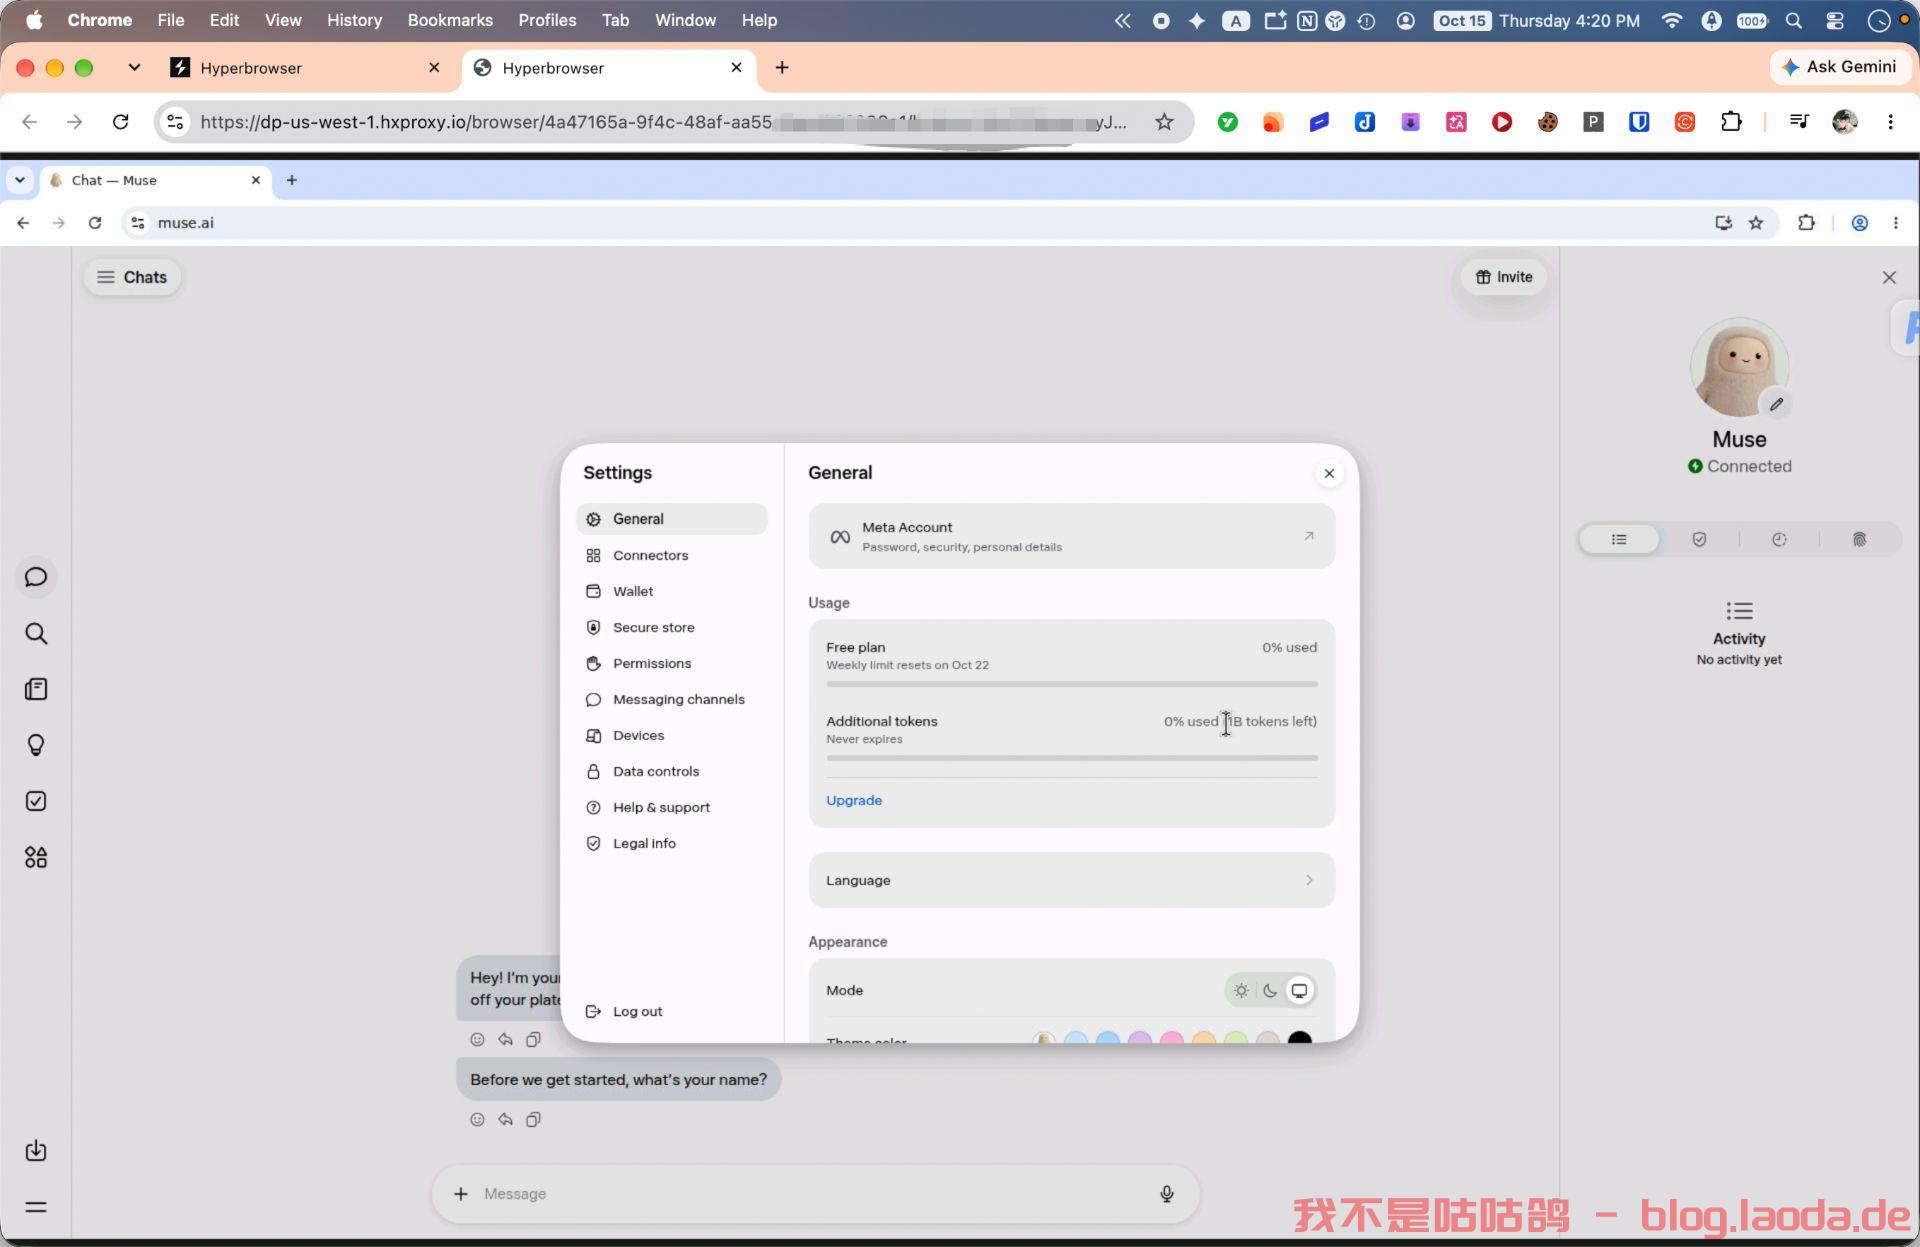Image resolution: width=1920 pixels, height=1247 pixels.
Task: Click Ask Gemini button
Action: click(x=1839, y=66)
